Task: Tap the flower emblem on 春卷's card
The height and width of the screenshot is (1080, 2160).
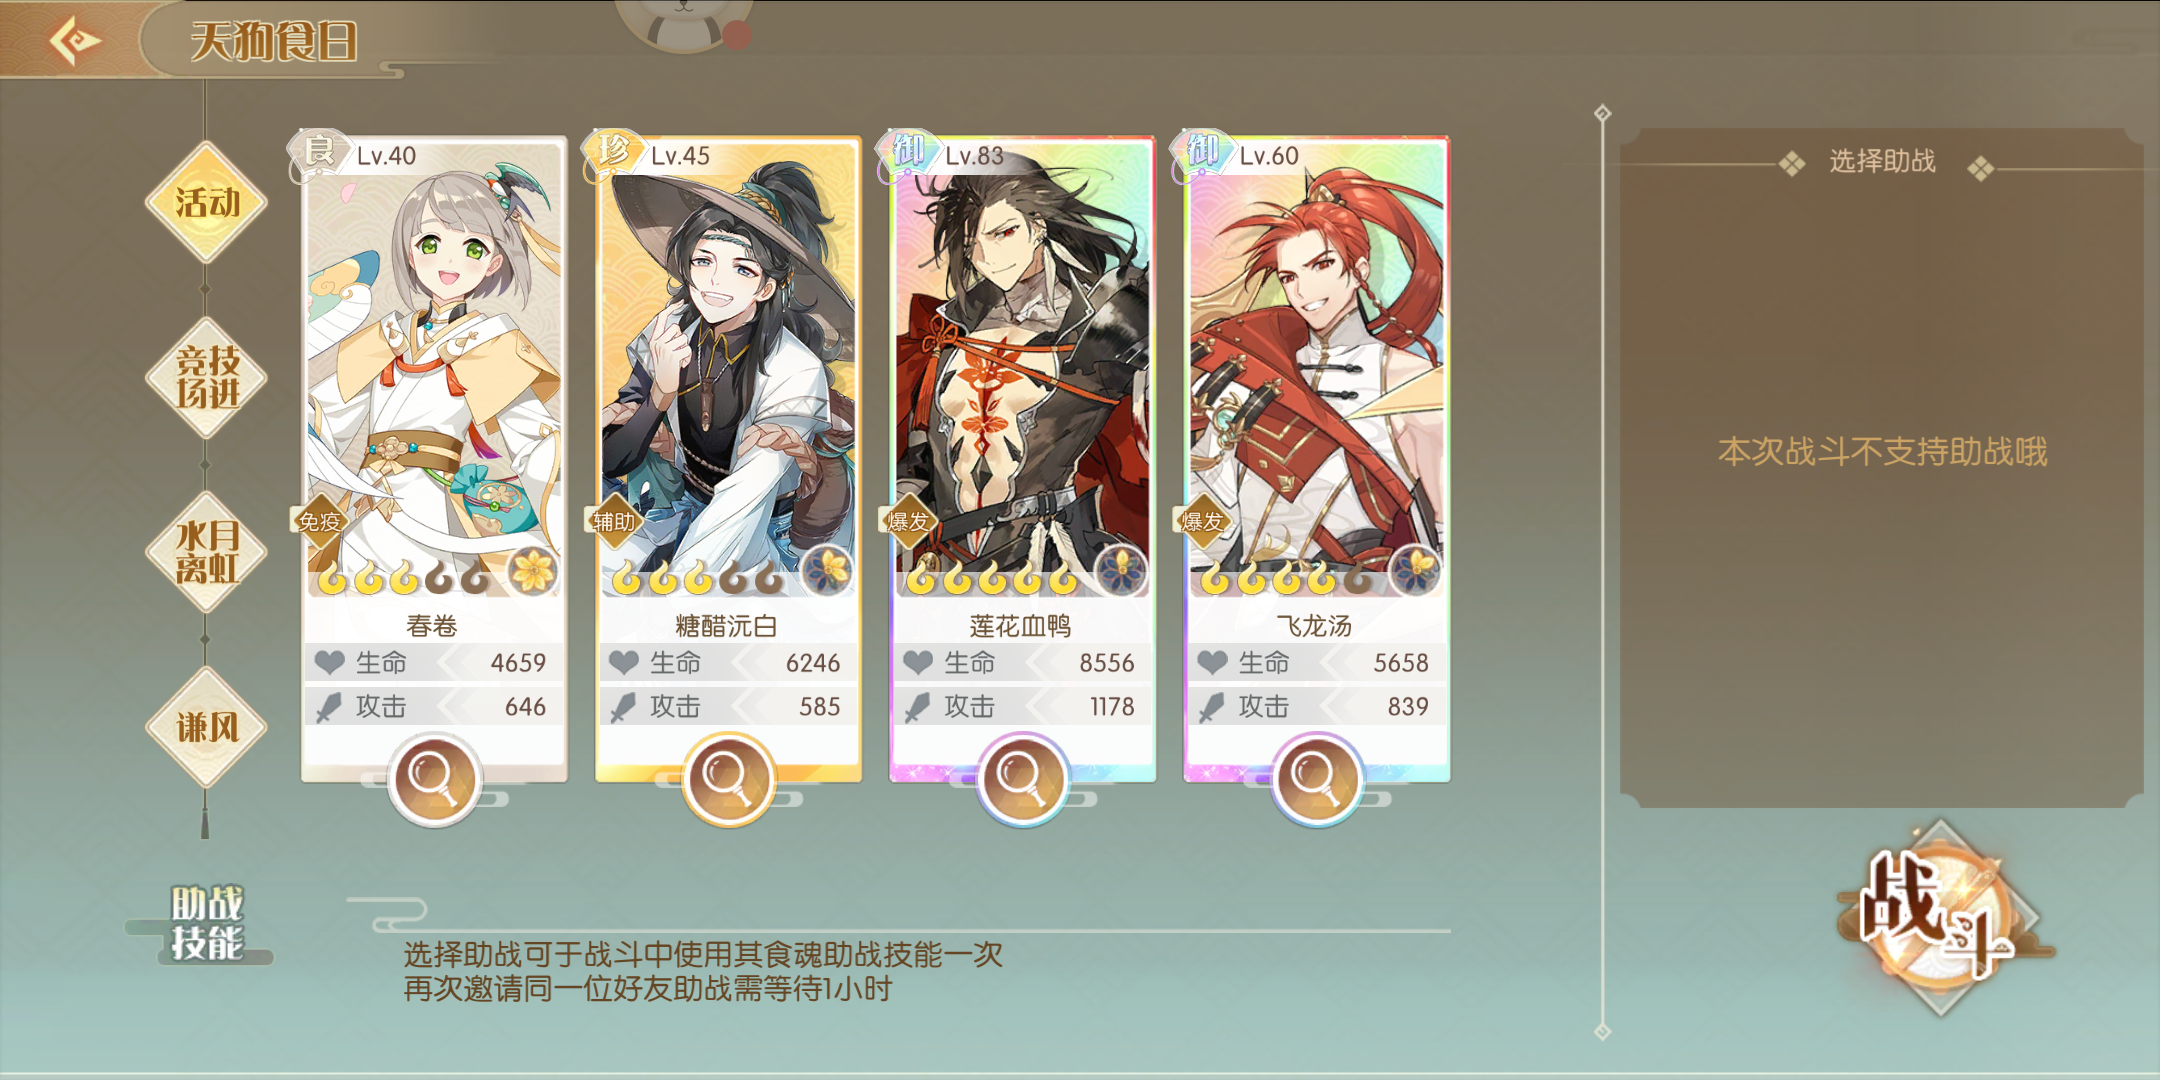Action: [x=533, y=571]
